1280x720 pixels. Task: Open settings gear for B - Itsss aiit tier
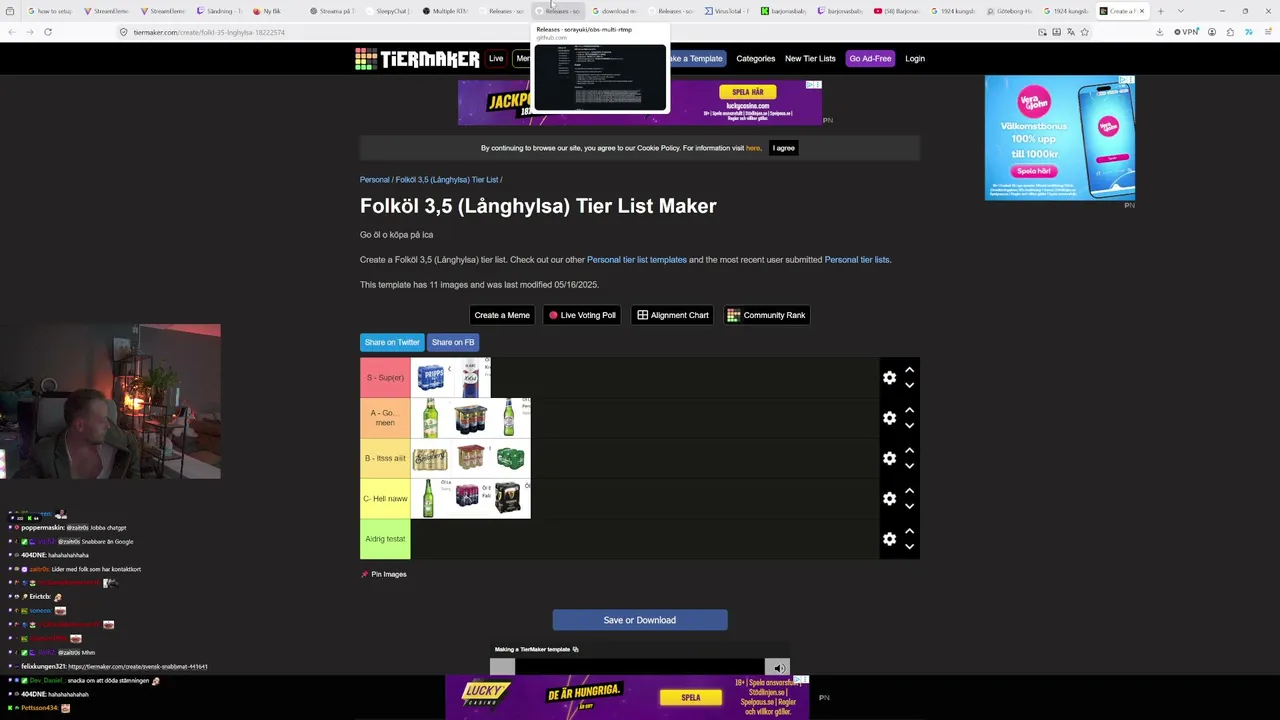click(x=889, y=458)
